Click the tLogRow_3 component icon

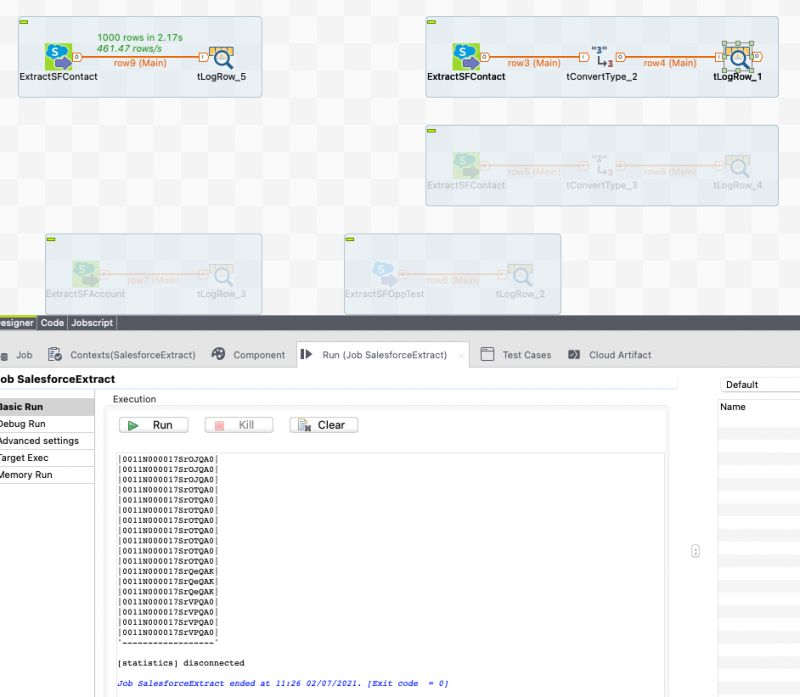click(x=221, y=276)
